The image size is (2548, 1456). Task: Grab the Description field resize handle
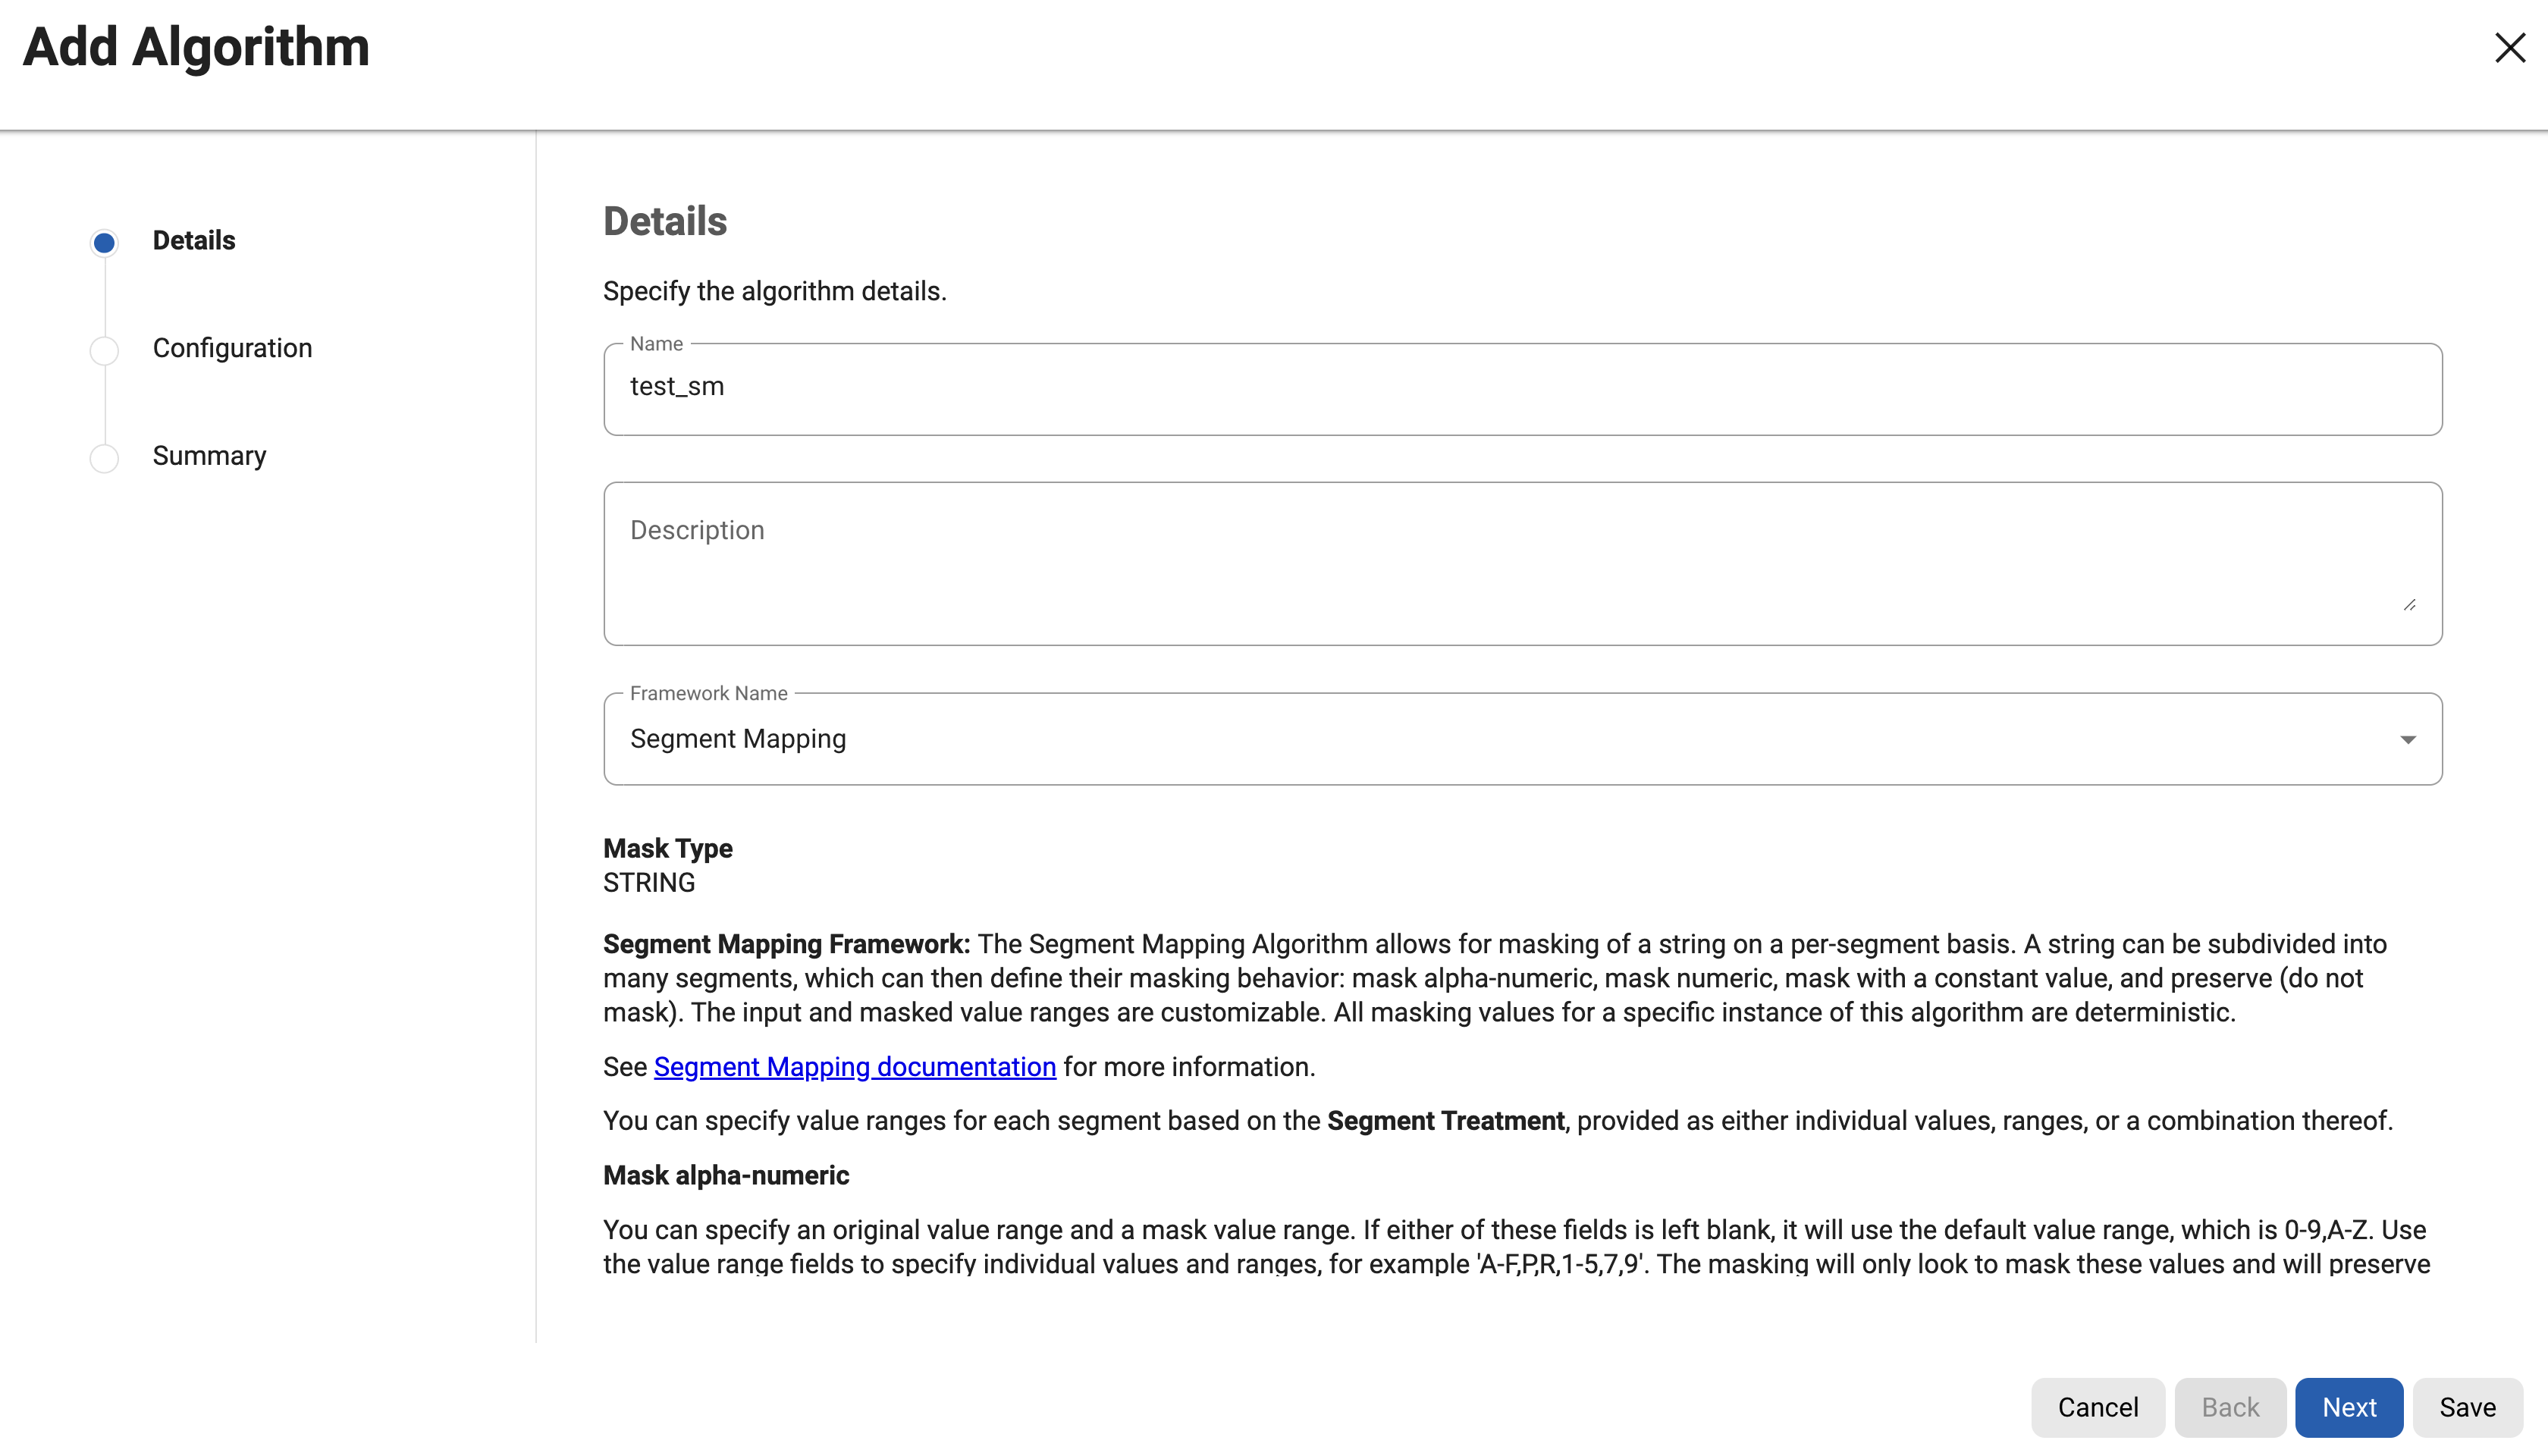coord(2409,605)
